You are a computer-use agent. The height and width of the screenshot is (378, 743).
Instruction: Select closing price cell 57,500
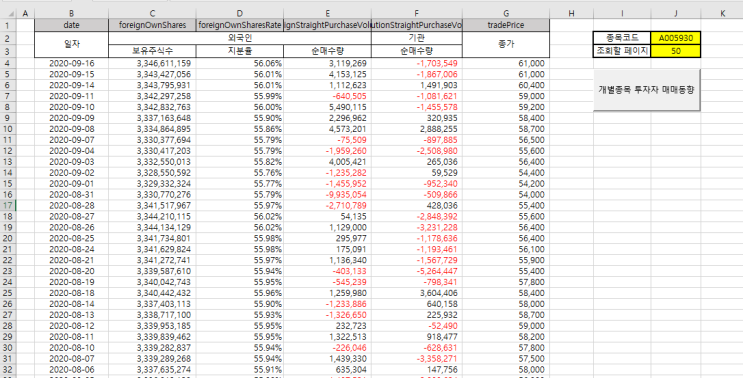pos(506,359)
